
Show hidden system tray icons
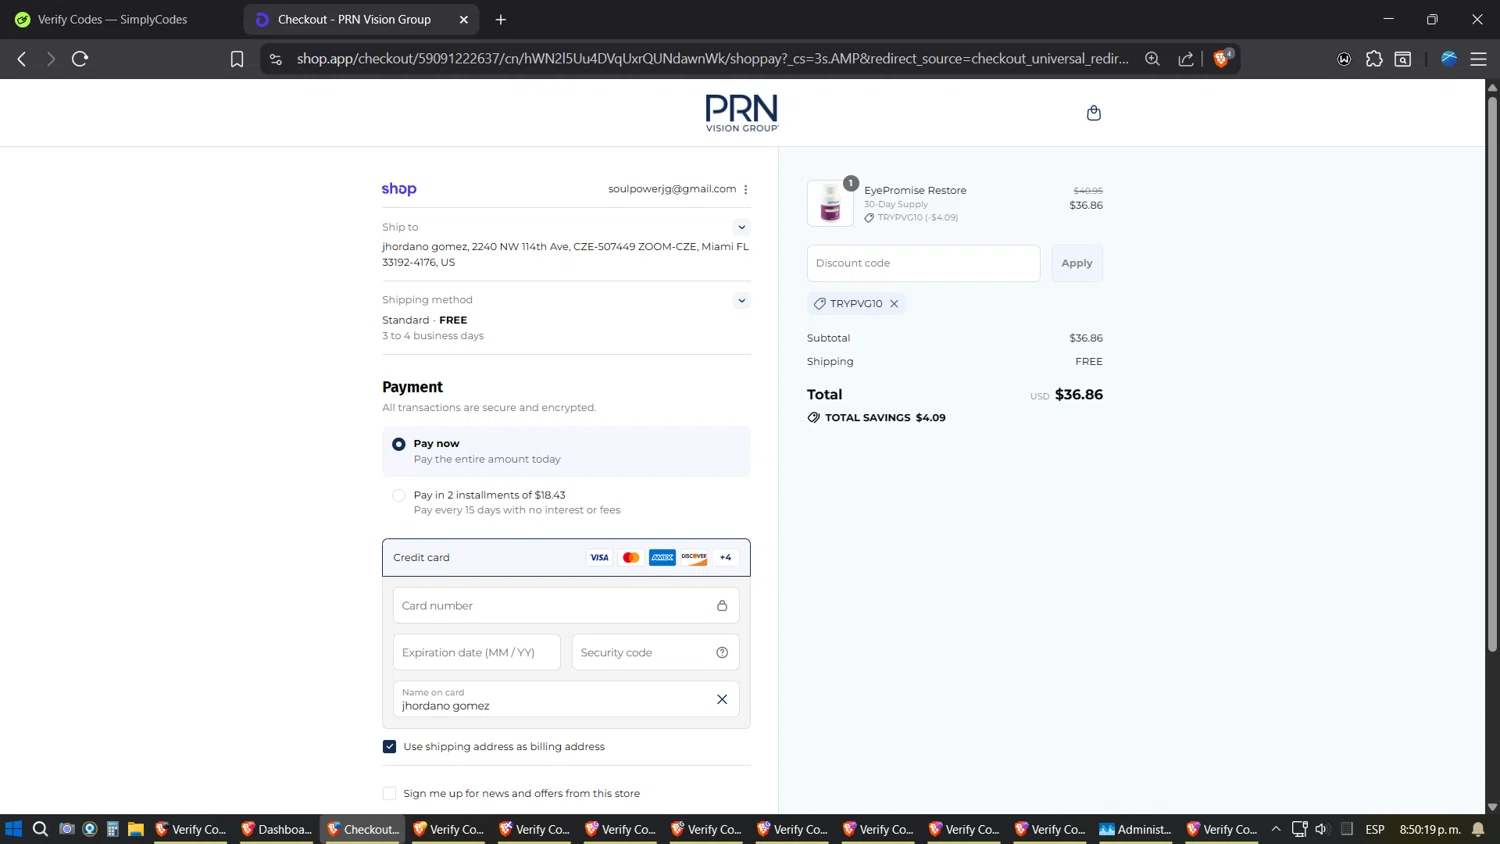pyautogui.click(x=1276, y=829)
